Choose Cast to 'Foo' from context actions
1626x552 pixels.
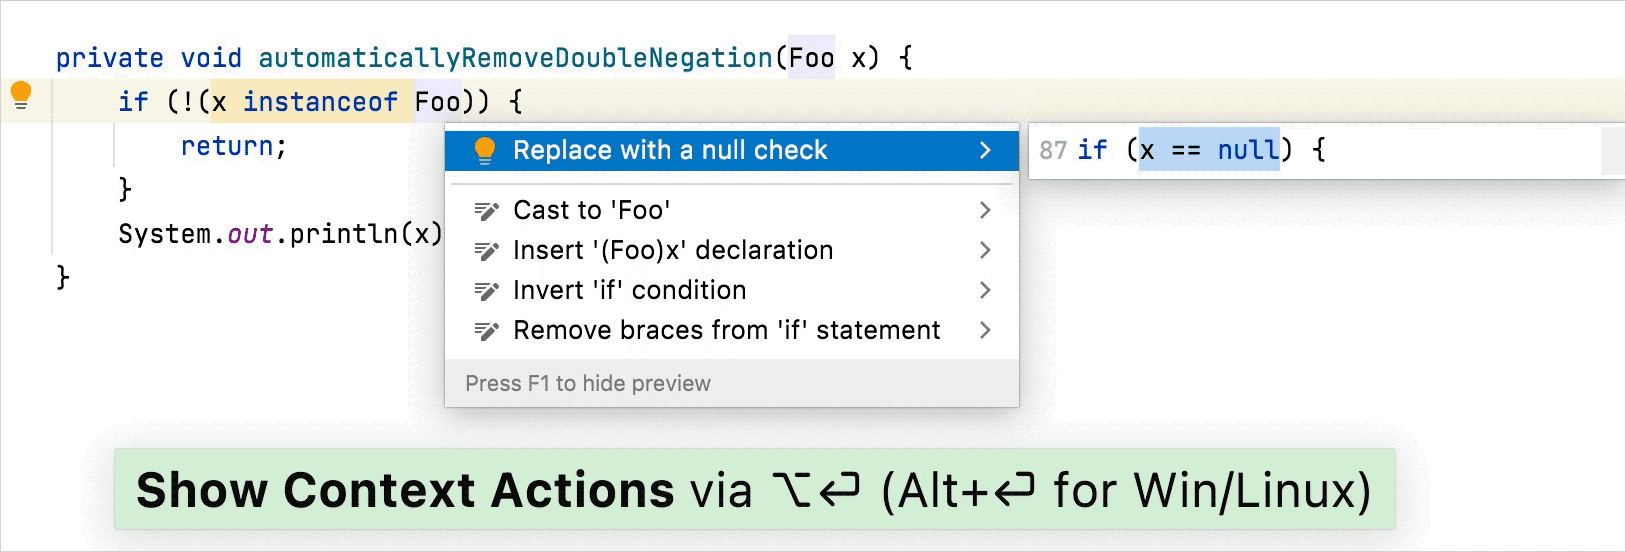coord(732,210)
